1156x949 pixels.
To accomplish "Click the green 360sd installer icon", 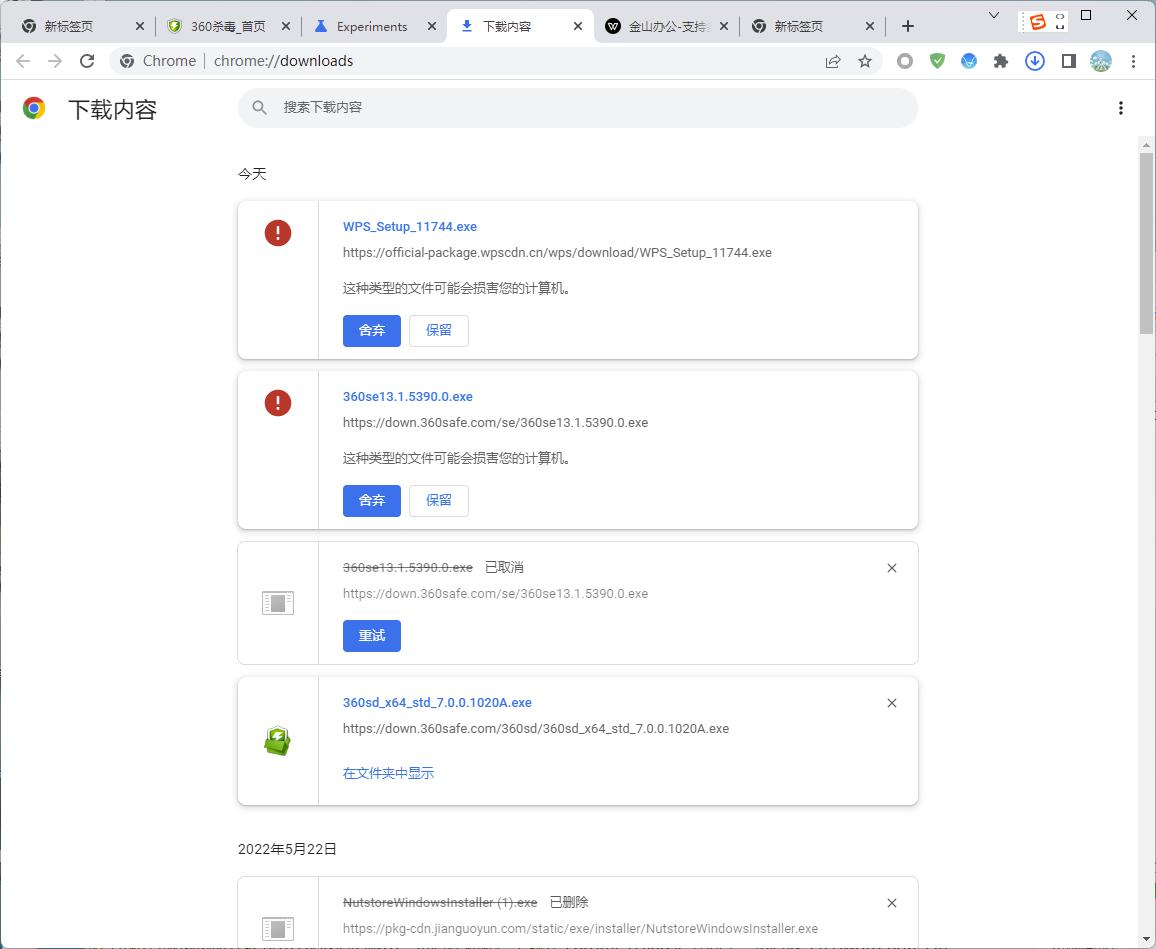I will point(278,740).
